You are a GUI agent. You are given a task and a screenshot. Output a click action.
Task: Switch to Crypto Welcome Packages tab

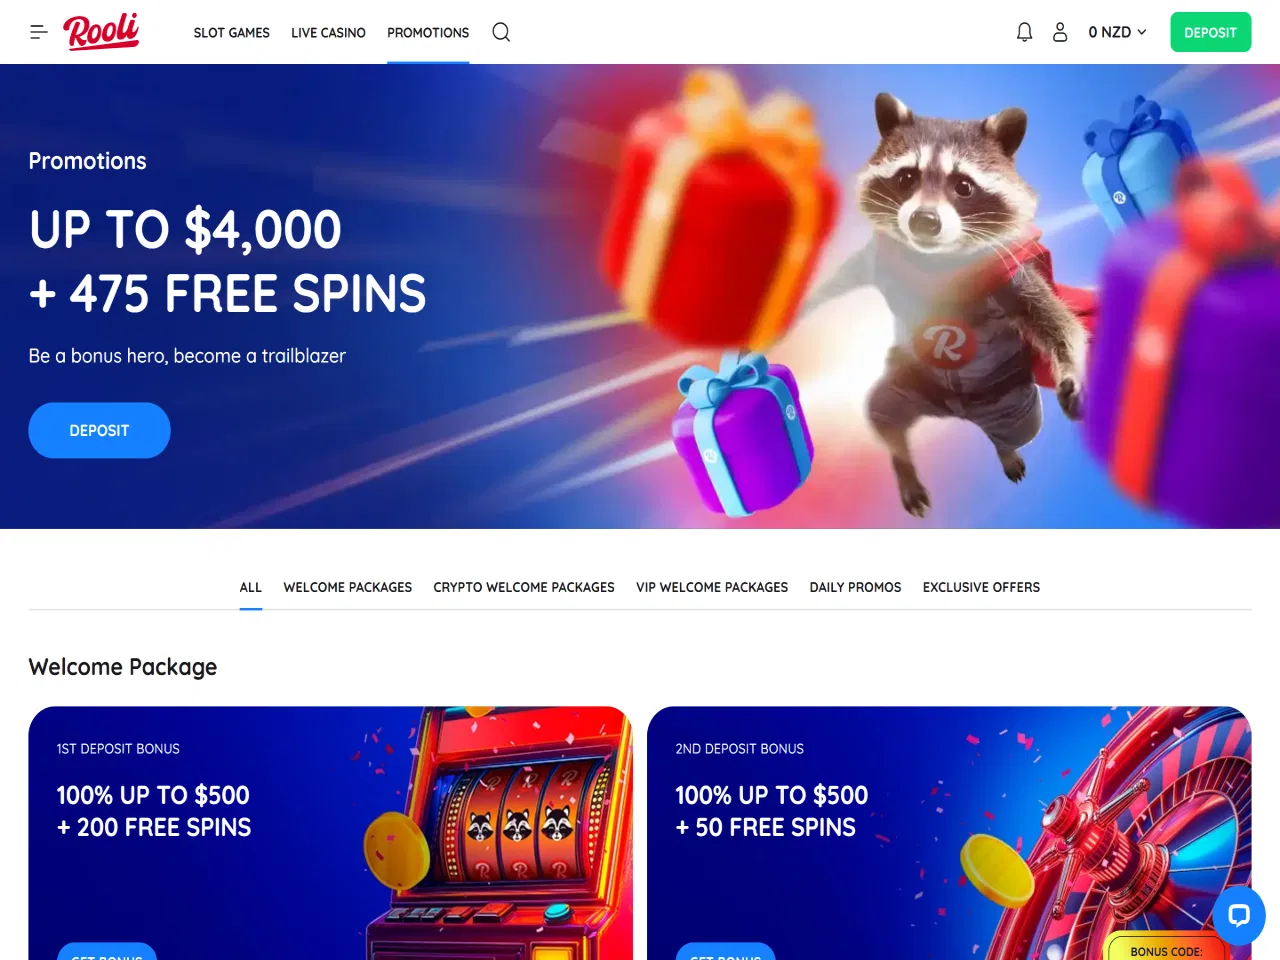coord(524,587)
